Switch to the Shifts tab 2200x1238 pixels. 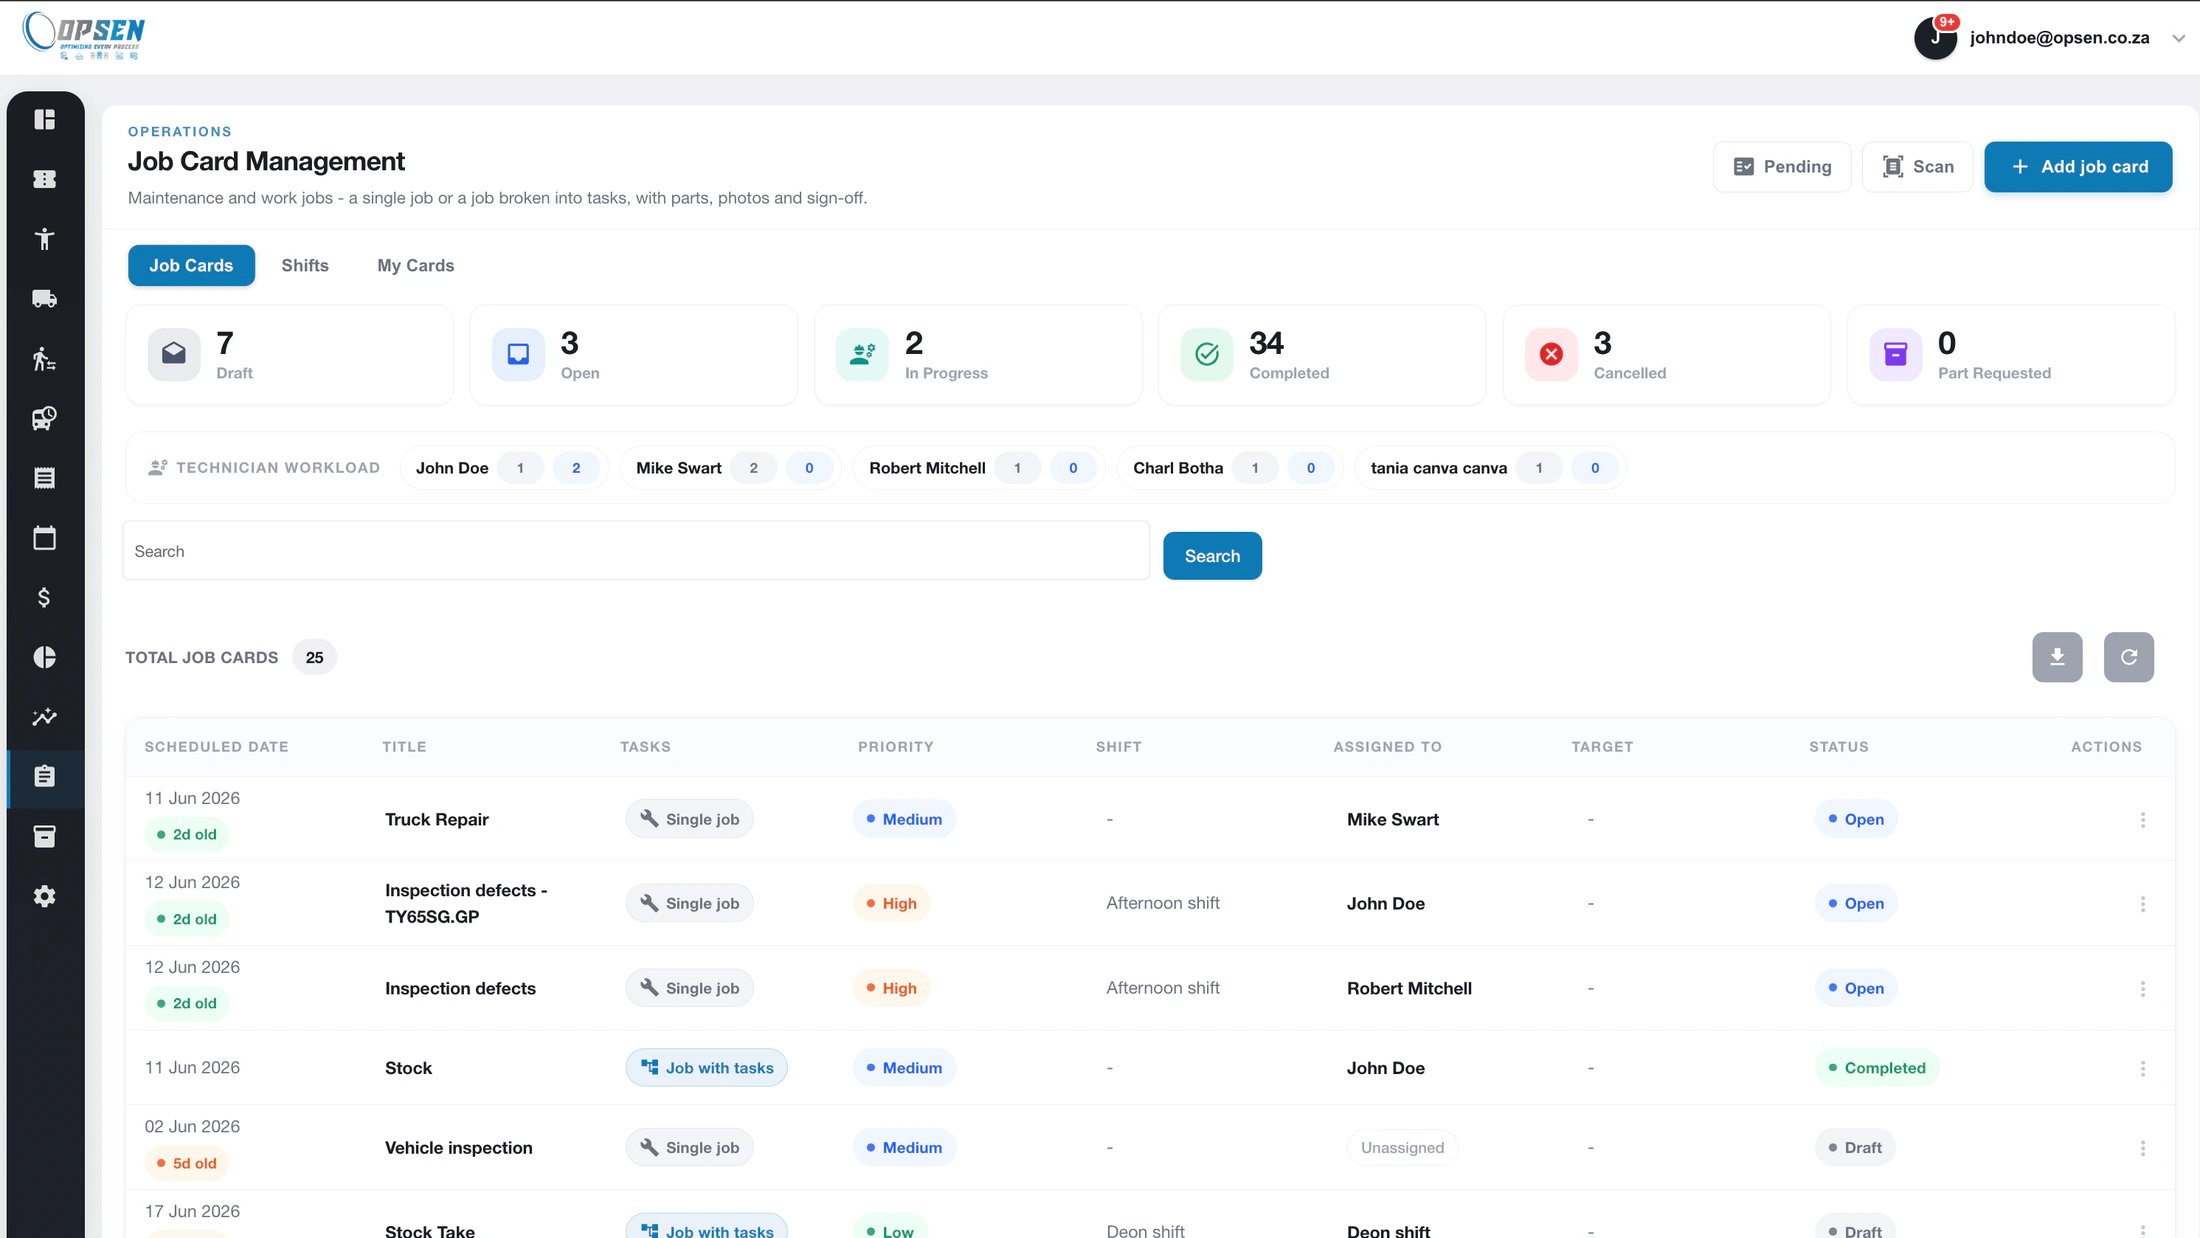[305, 266]
